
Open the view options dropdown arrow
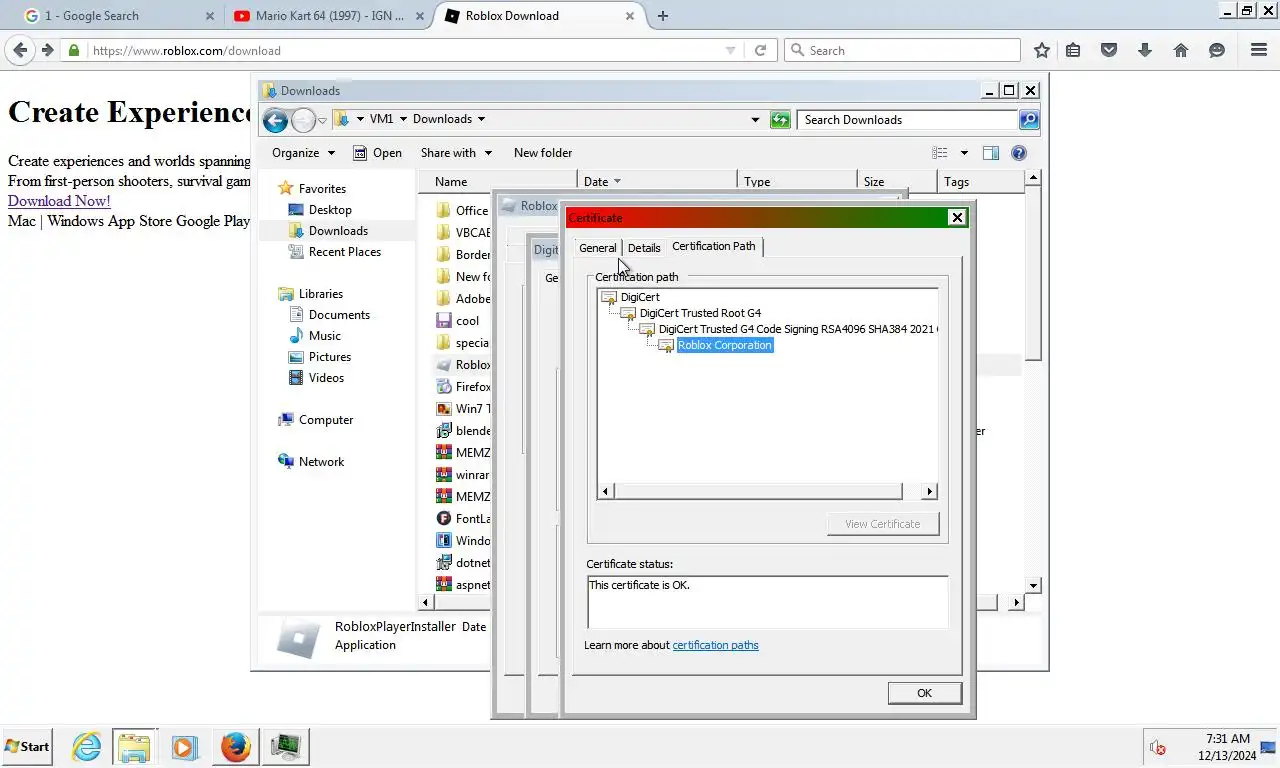pos(964,153)
